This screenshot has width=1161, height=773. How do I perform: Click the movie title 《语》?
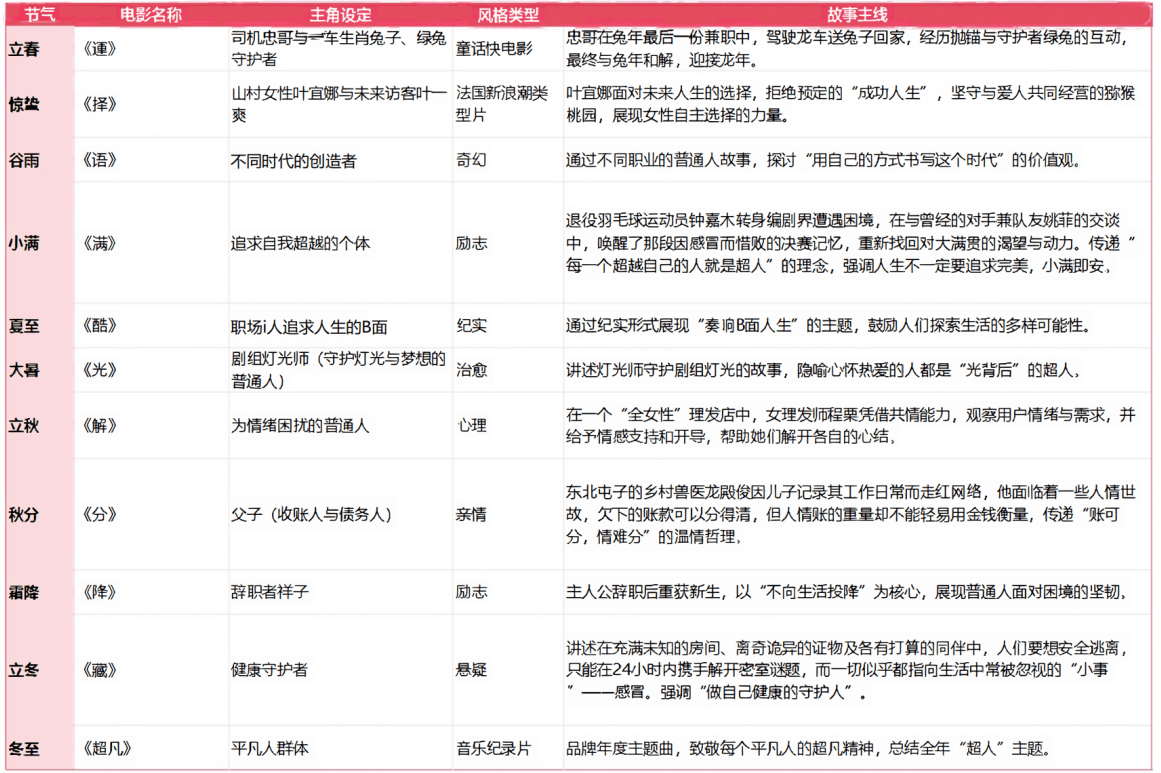point(99,160)
